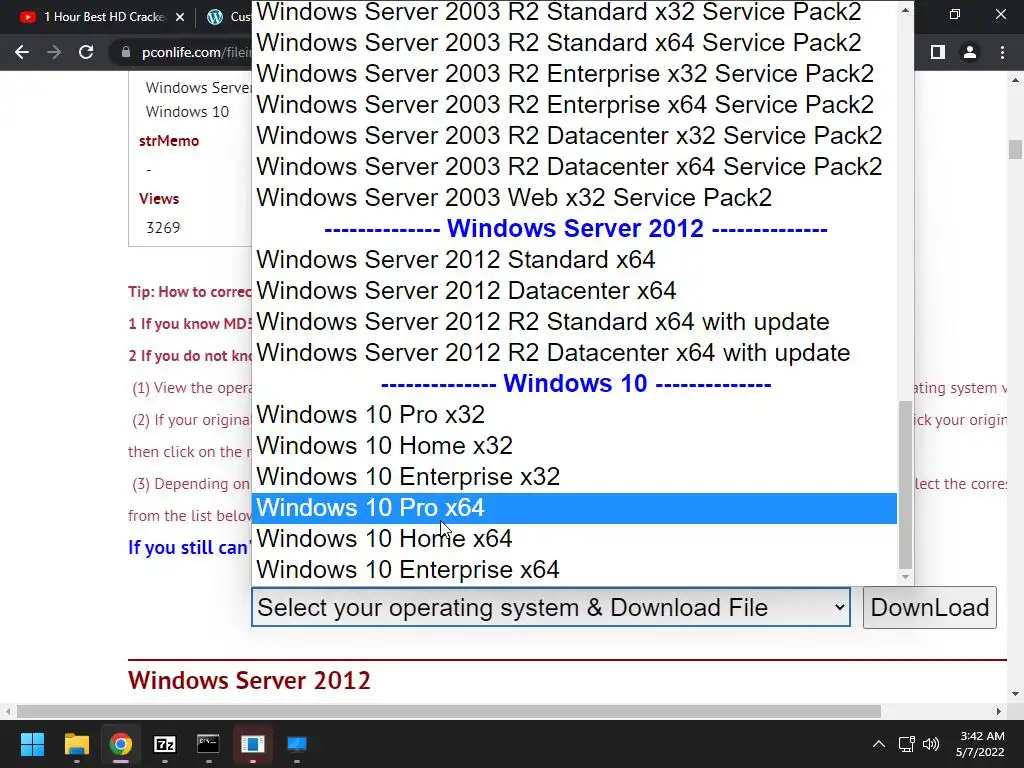Open the blue monitor taskbar icon
The width and height of the screenshot is (1024, 768).
(296, 744)
